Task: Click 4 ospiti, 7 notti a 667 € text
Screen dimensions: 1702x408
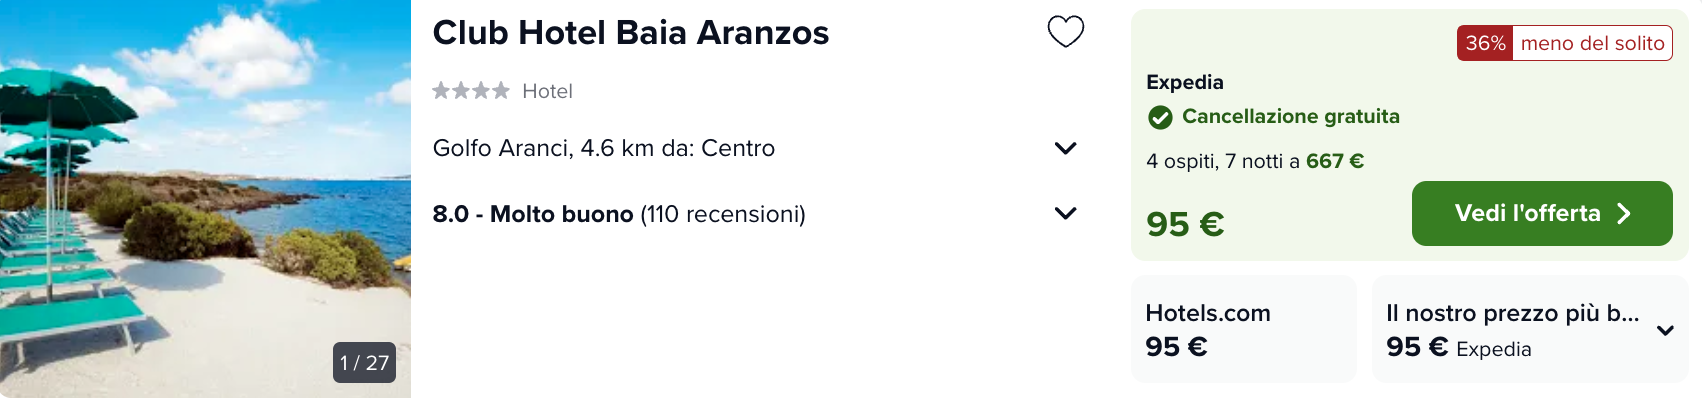Action: click(1255, 161)
